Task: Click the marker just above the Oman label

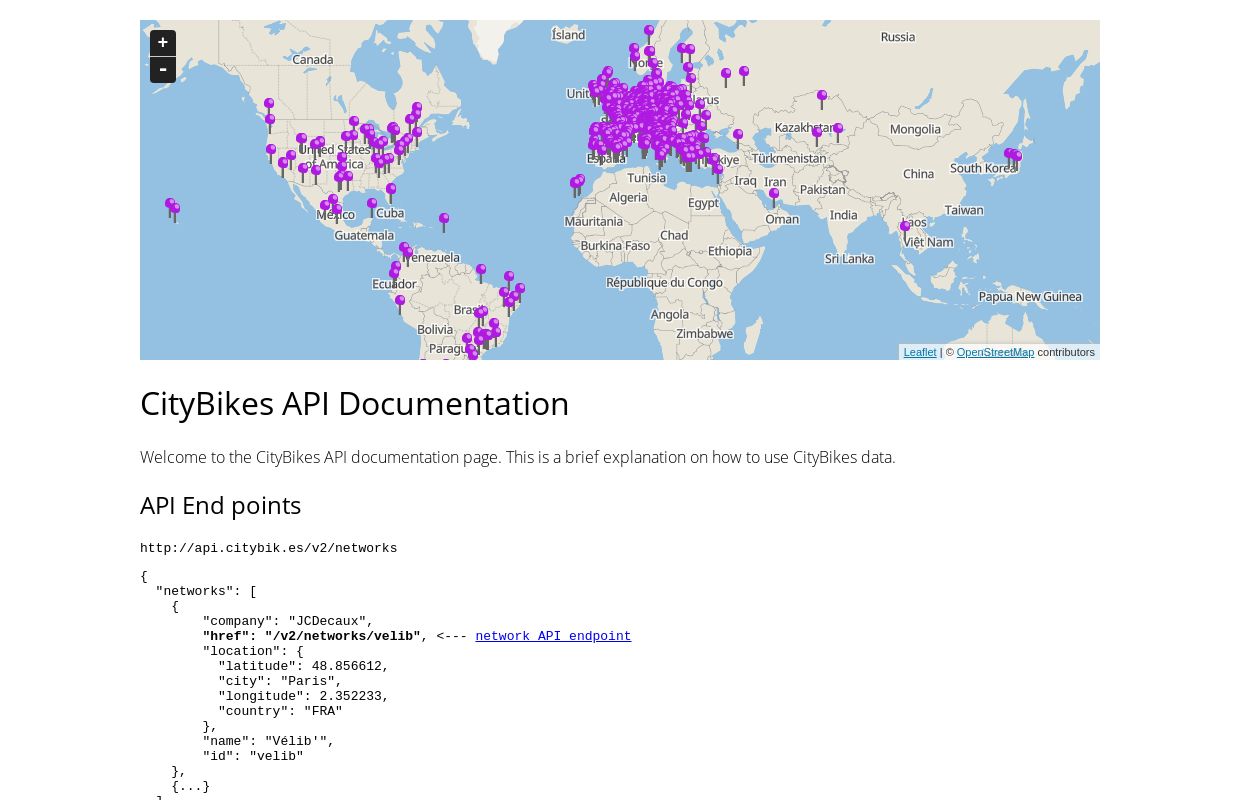Action: [774, 197]
